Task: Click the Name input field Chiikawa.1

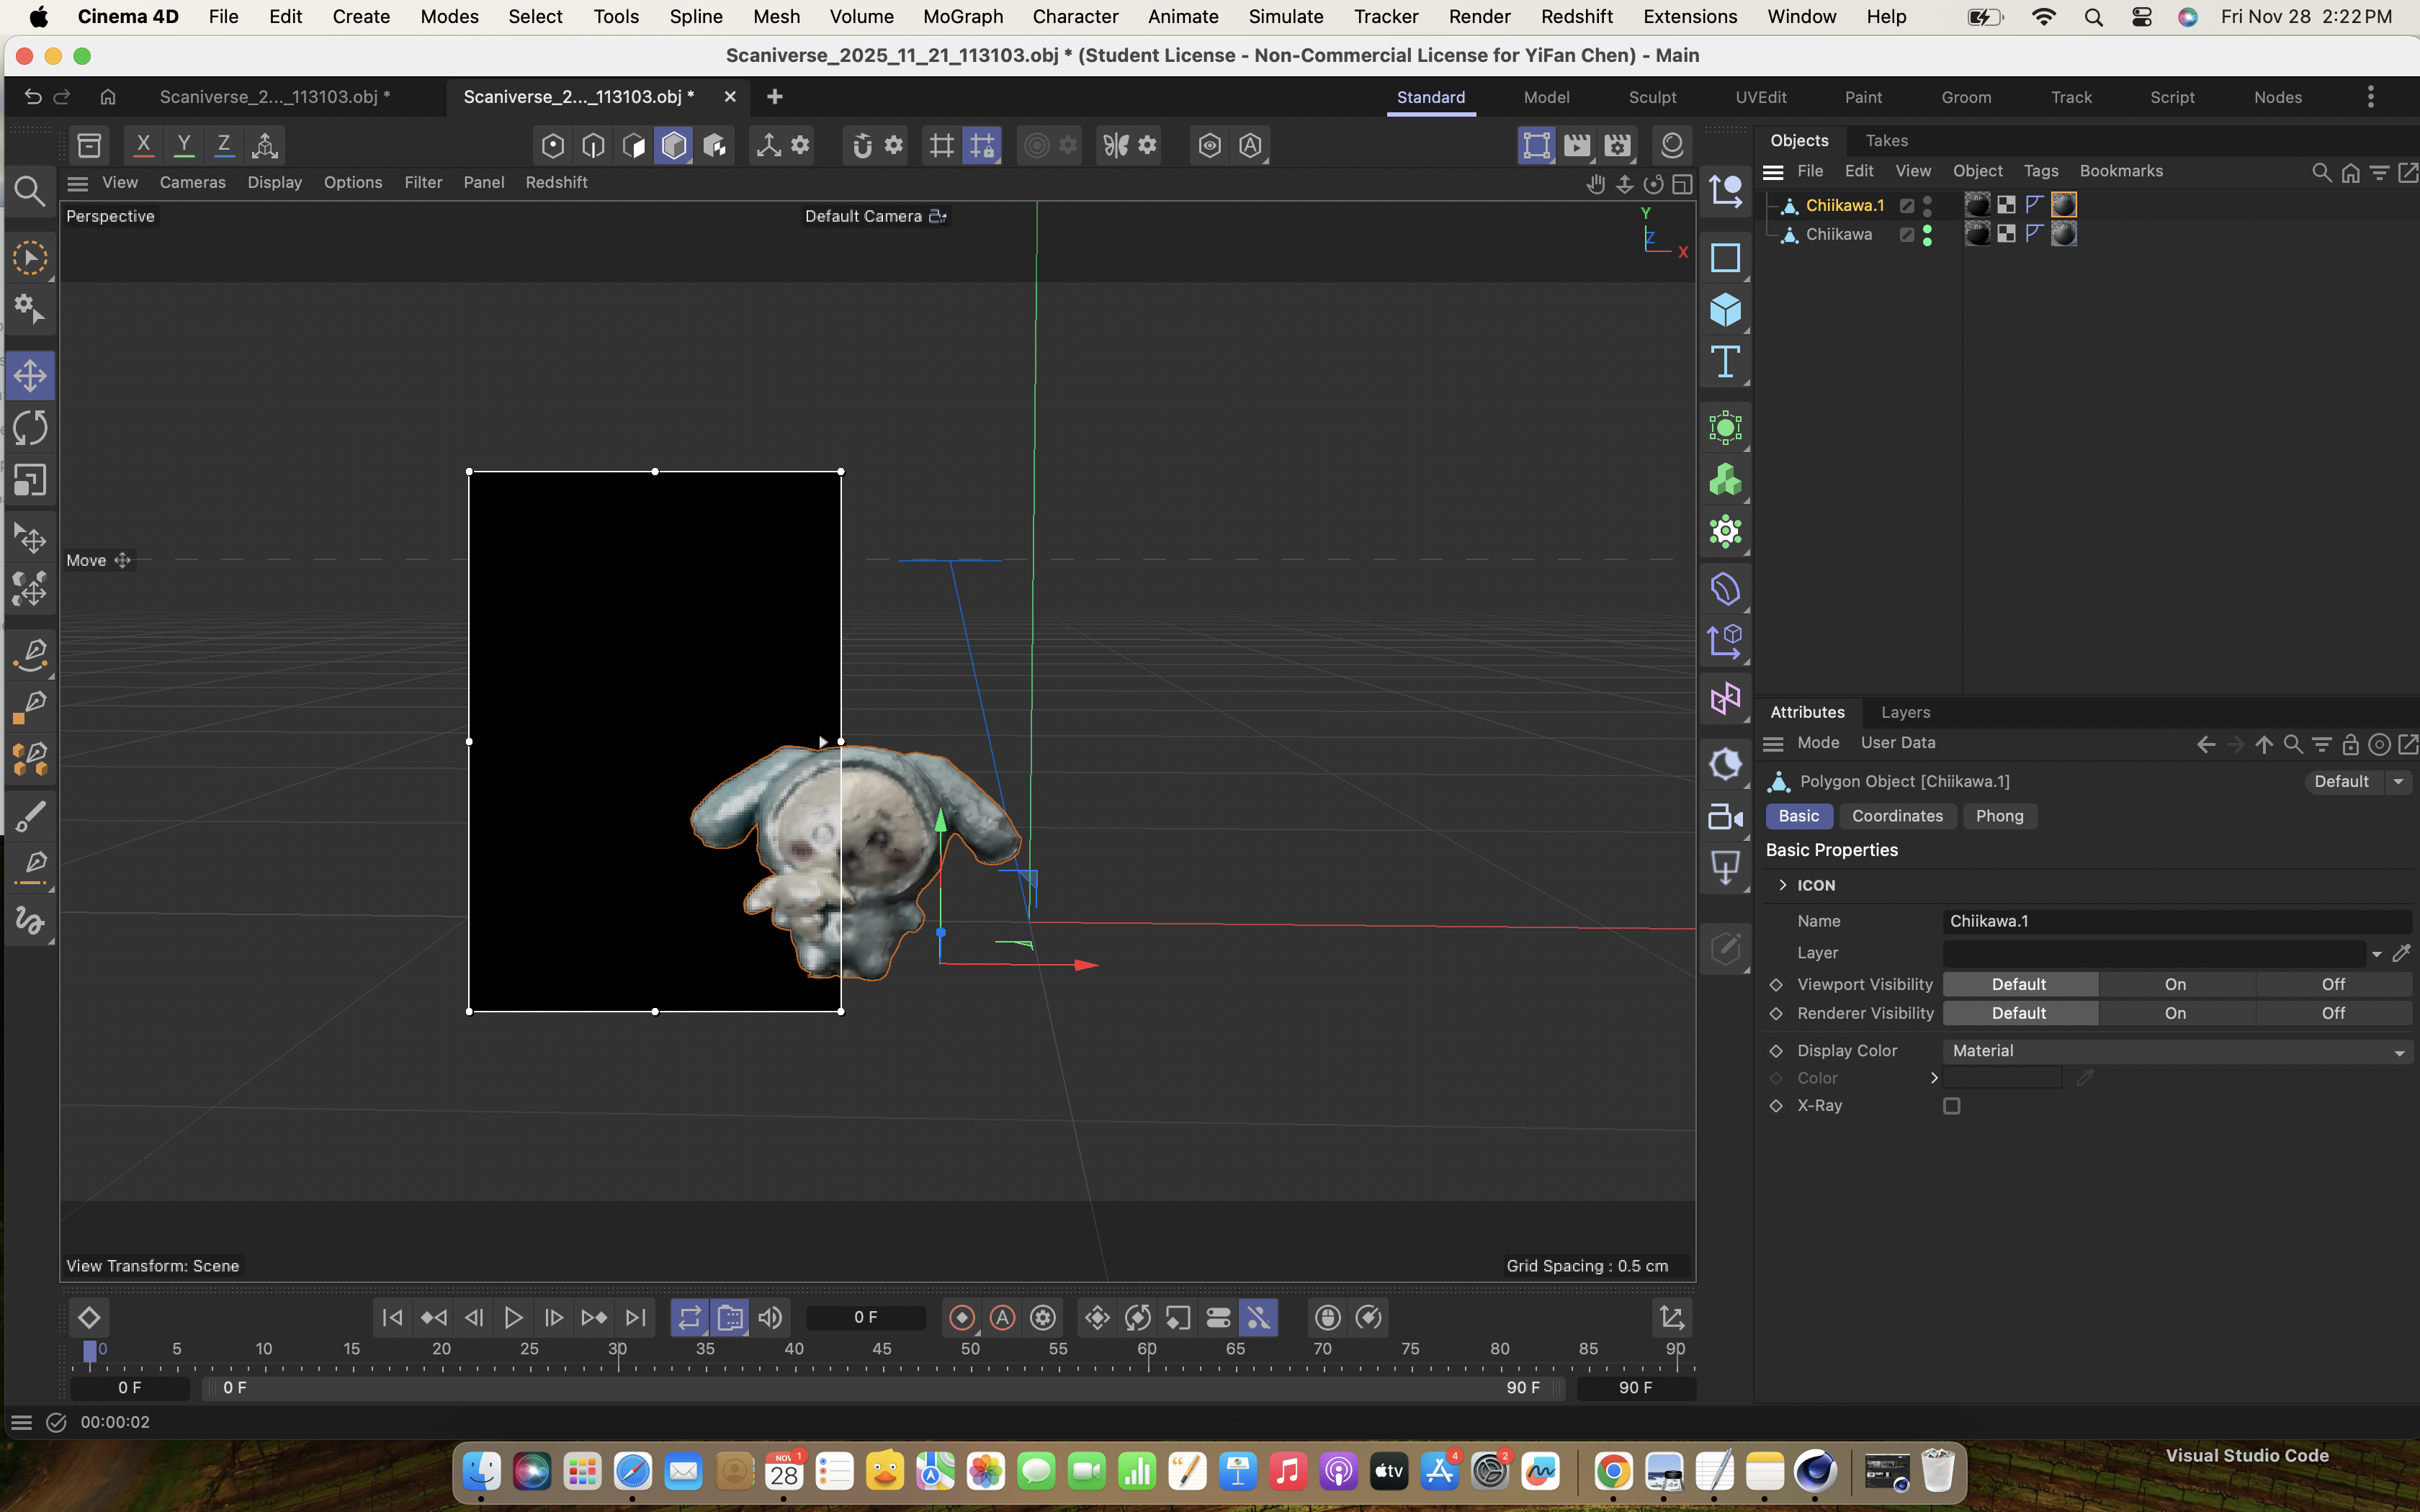Action: tap(2176, 921)
